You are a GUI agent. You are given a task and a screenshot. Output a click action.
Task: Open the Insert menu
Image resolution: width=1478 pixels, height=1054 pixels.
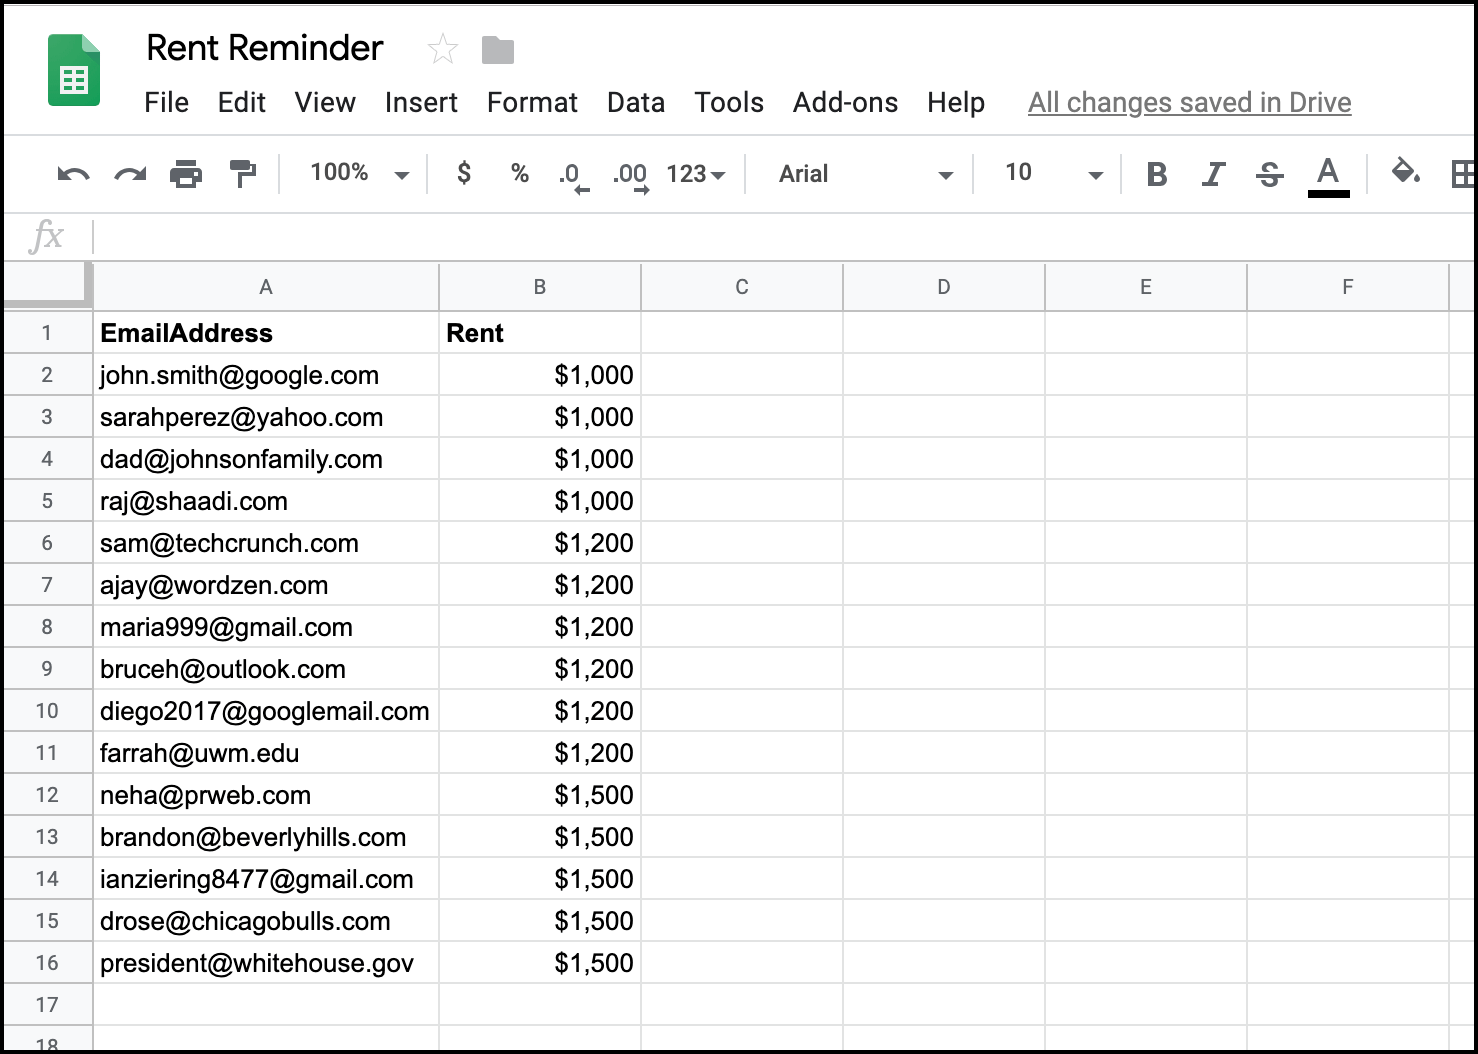click(421, 102)
